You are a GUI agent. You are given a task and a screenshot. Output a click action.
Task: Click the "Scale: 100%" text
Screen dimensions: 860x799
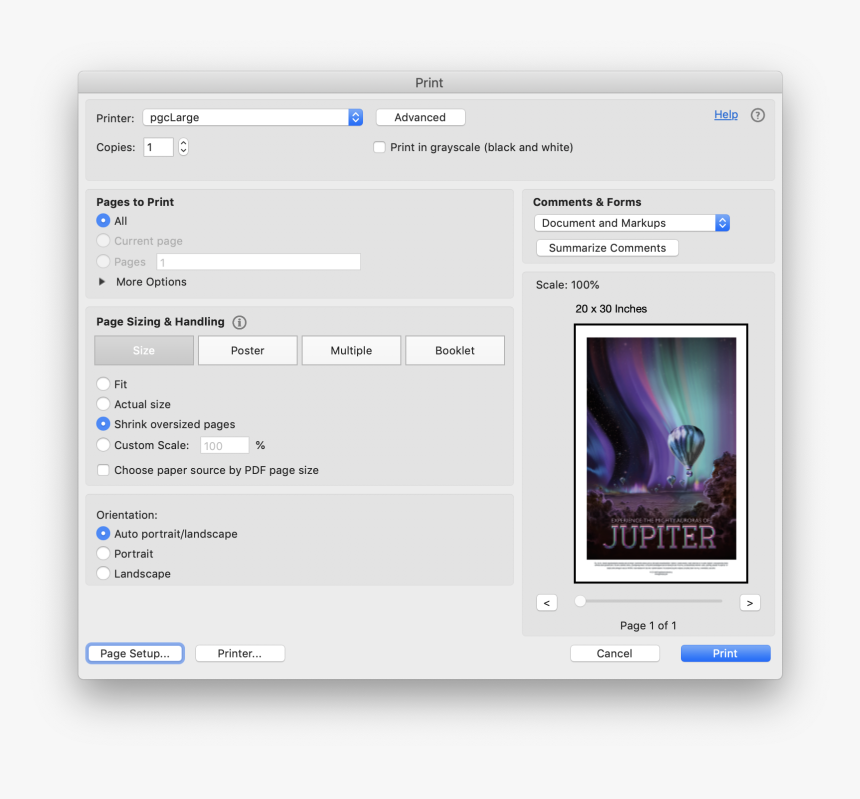[x=568, y=285]
